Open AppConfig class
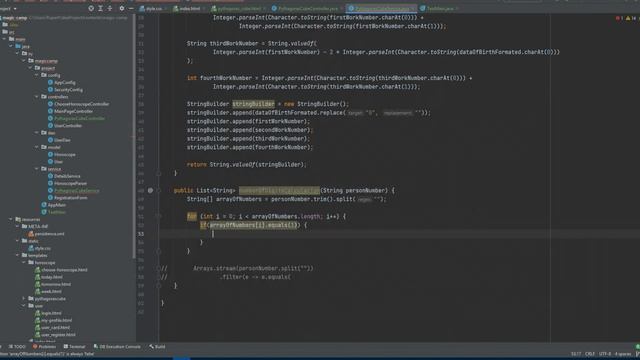Image resolution: width=640 pixels, height=360 pixels. (62, 82)
